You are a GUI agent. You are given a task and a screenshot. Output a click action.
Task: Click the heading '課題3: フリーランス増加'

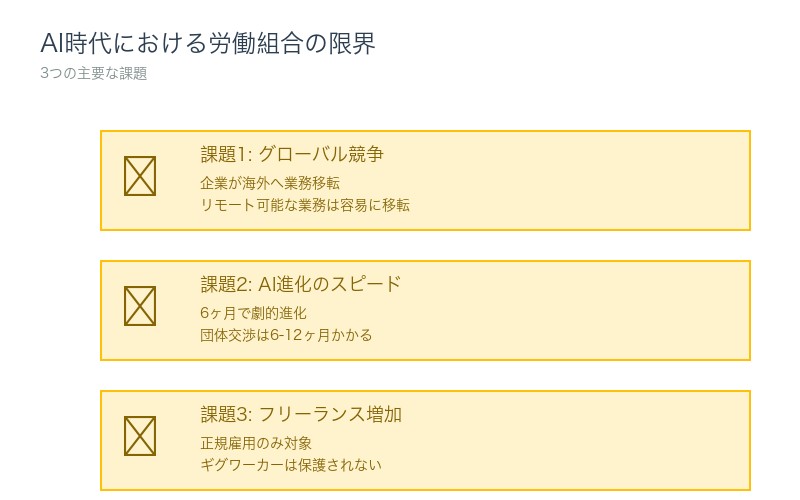click(300, 414)
